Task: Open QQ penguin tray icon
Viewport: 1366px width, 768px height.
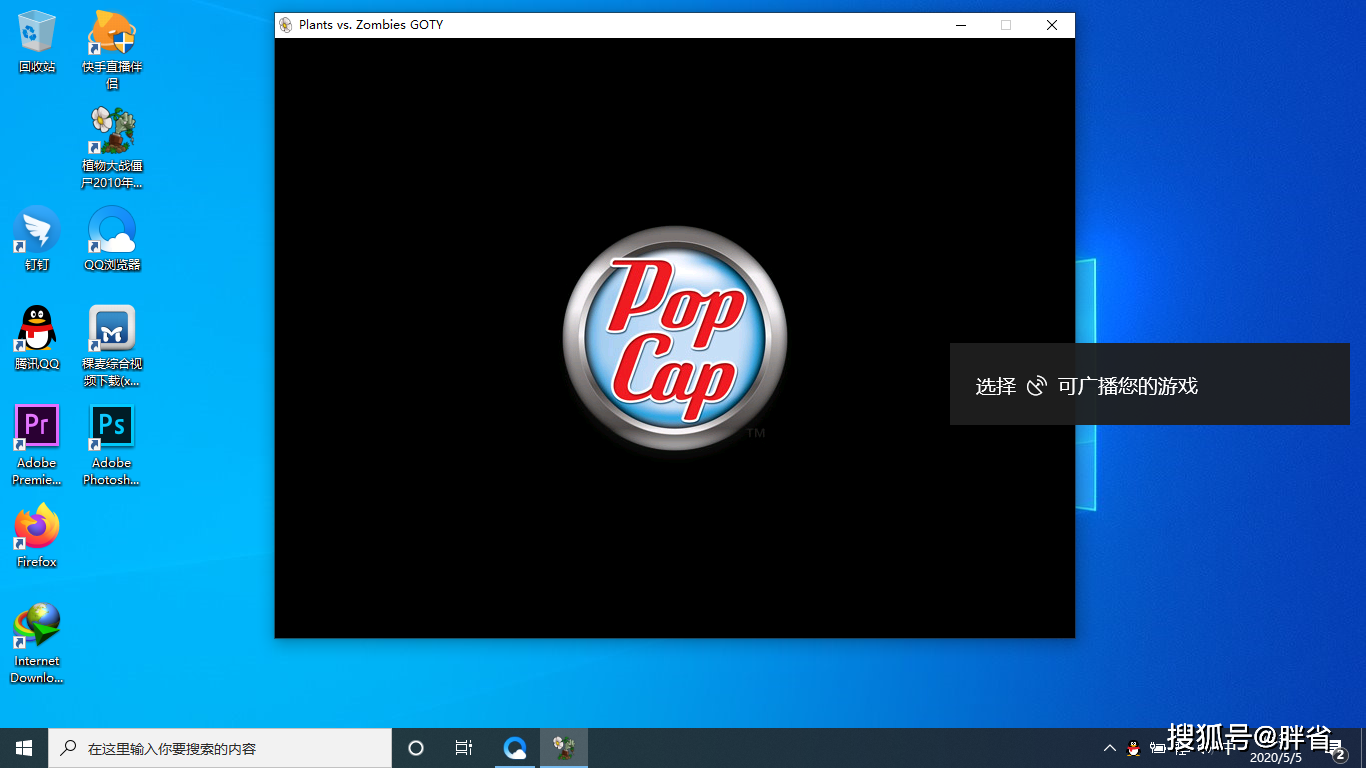Action: coord(1134,748)
